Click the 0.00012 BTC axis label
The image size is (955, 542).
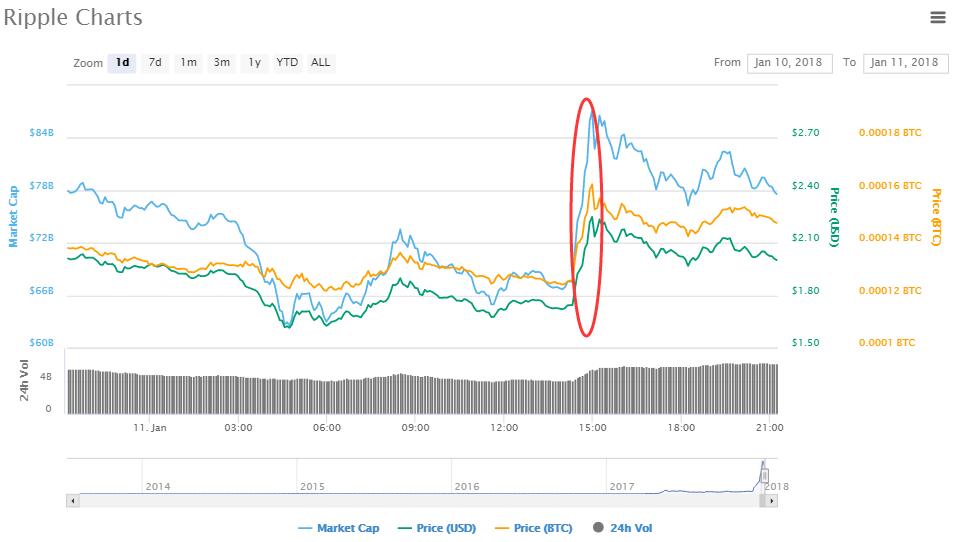(890, 290)
